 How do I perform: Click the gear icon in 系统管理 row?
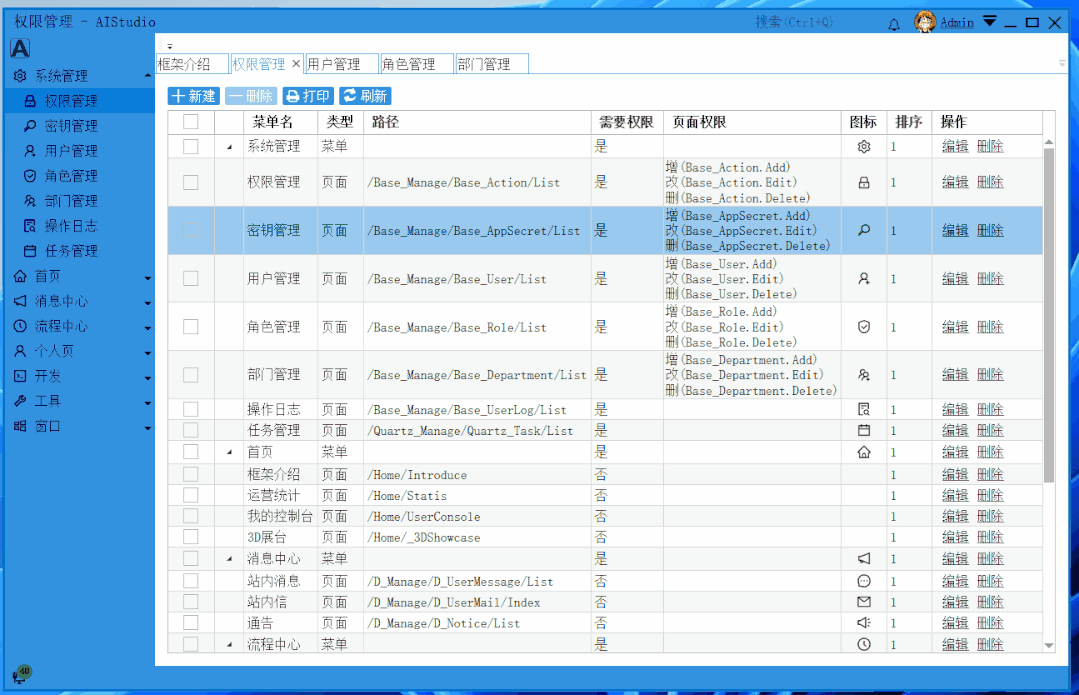tap(864, 147)
